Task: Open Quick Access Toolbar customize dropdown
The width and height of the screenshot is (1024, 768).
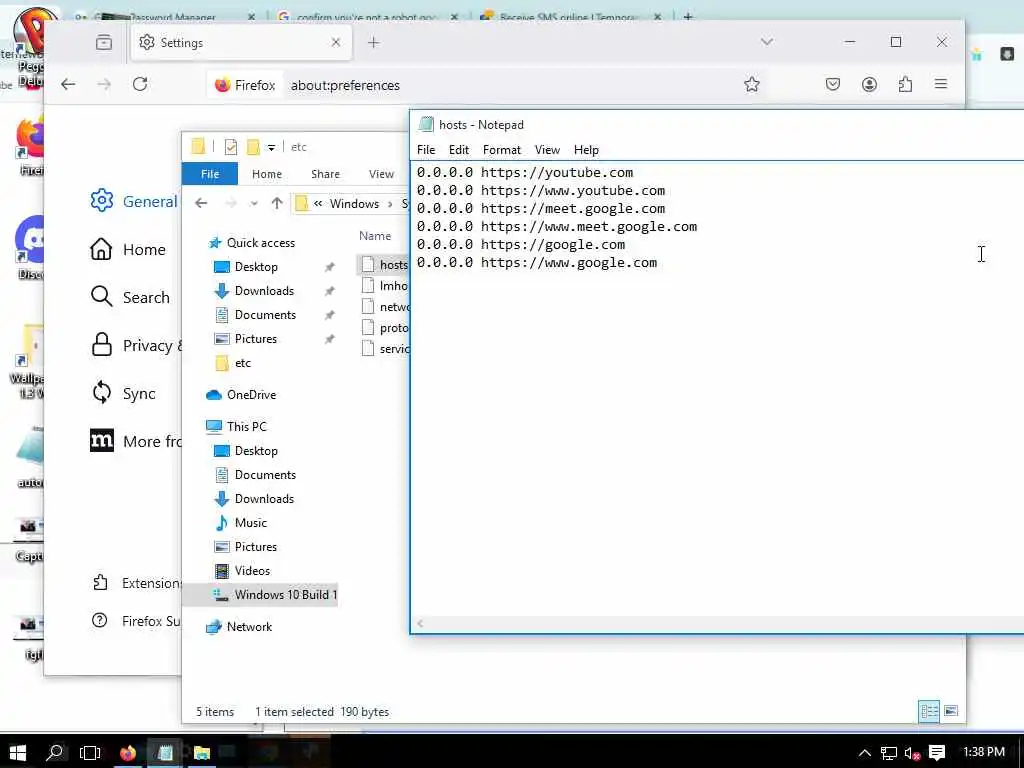Action: 271,147
